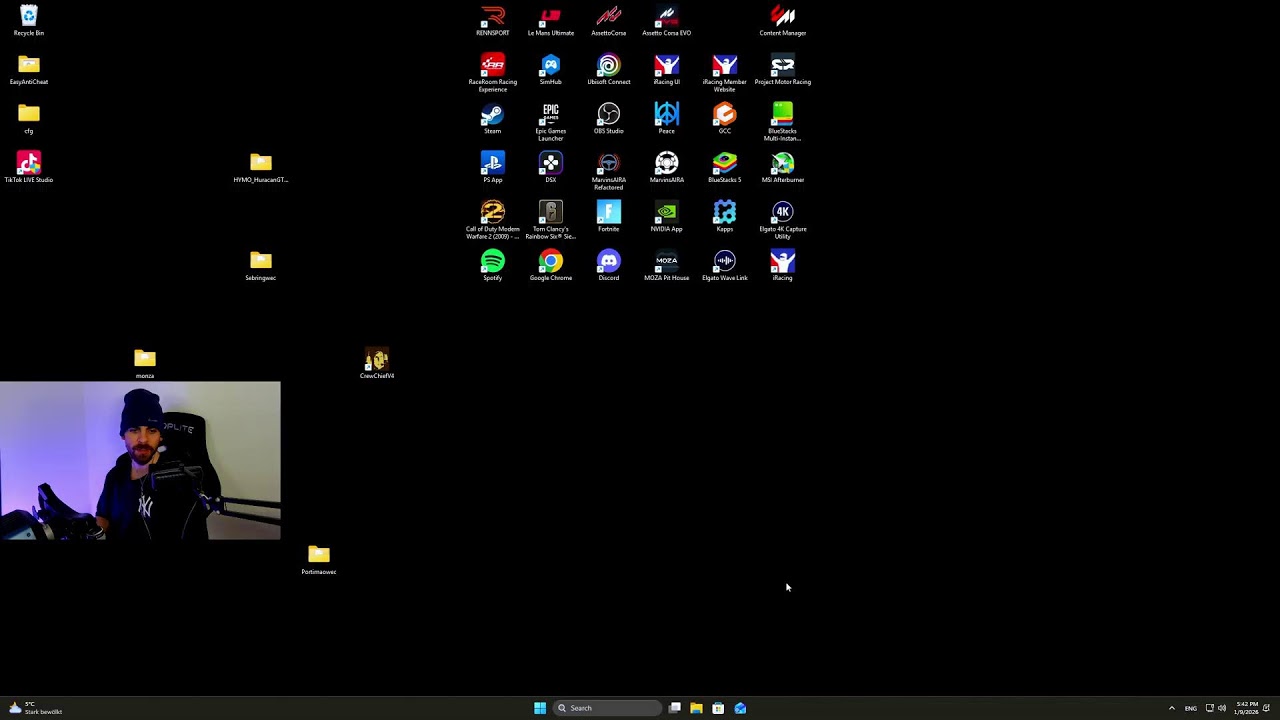Open the RENNSPORT desktop shortcut

[492, 20]
